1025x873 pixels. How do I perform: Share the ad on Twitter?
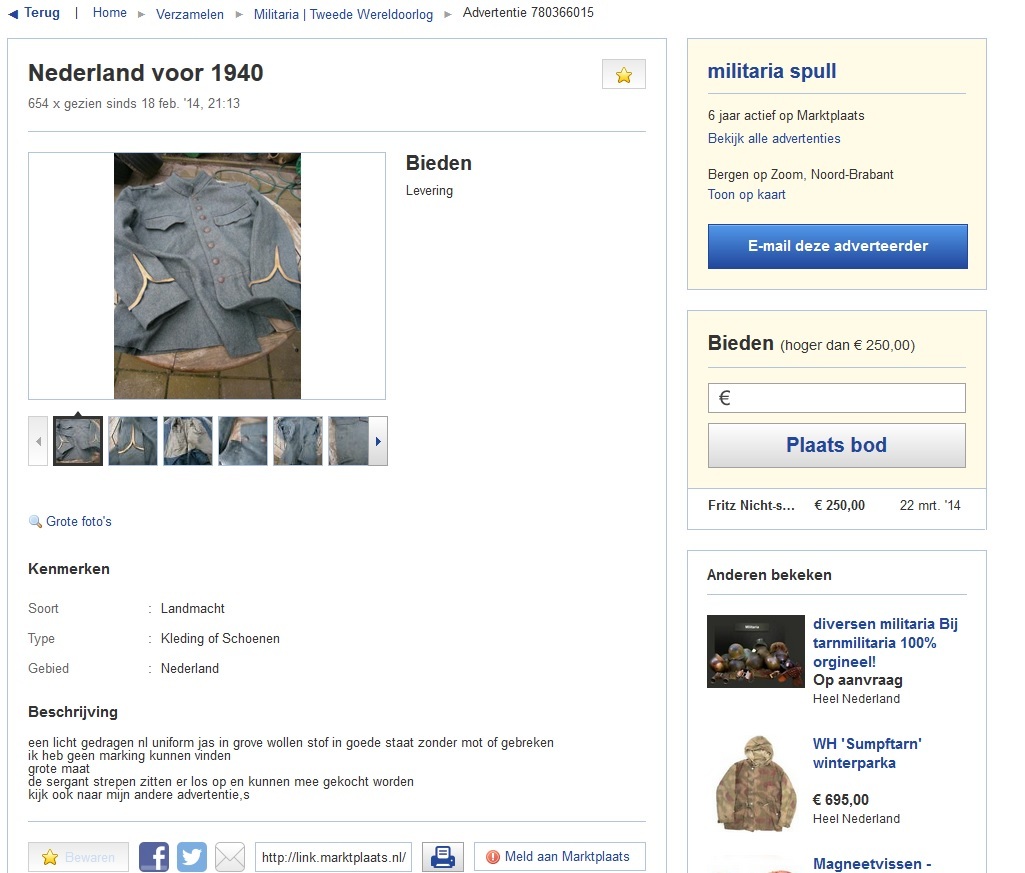click(x=192, y=857)
